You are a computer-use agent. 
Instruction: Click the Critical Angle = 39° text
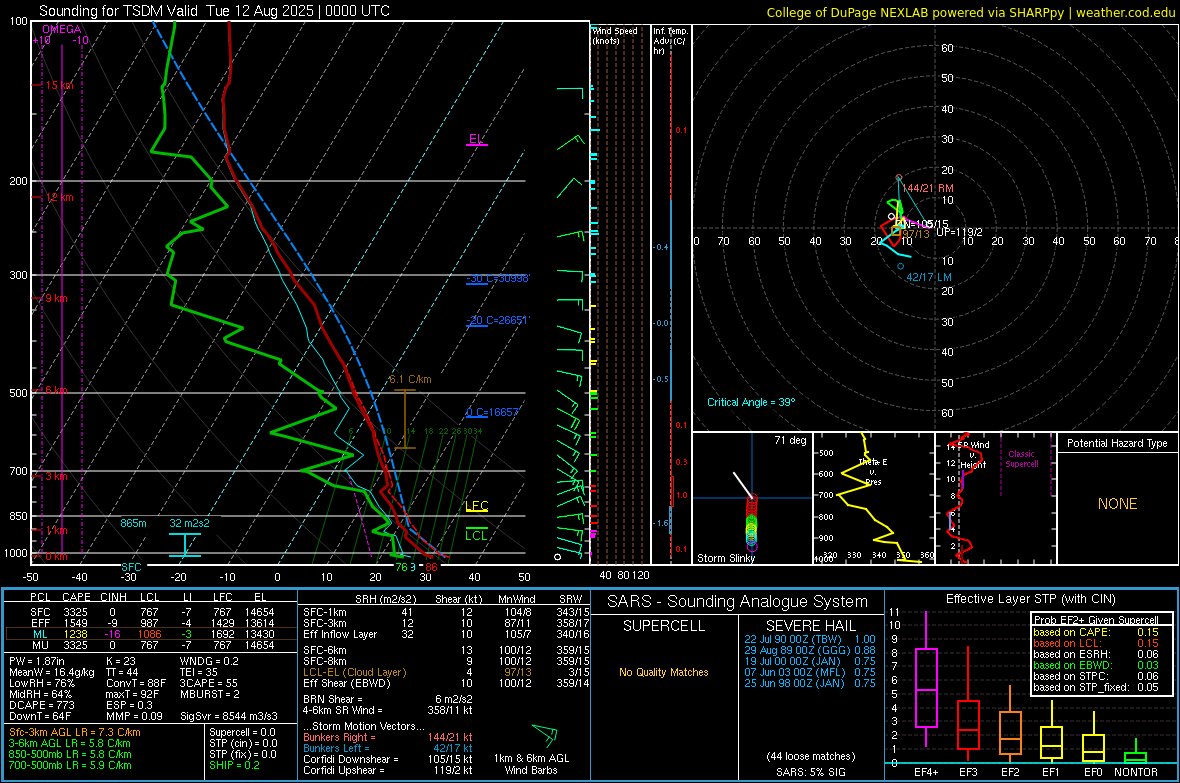coord(751,402)
